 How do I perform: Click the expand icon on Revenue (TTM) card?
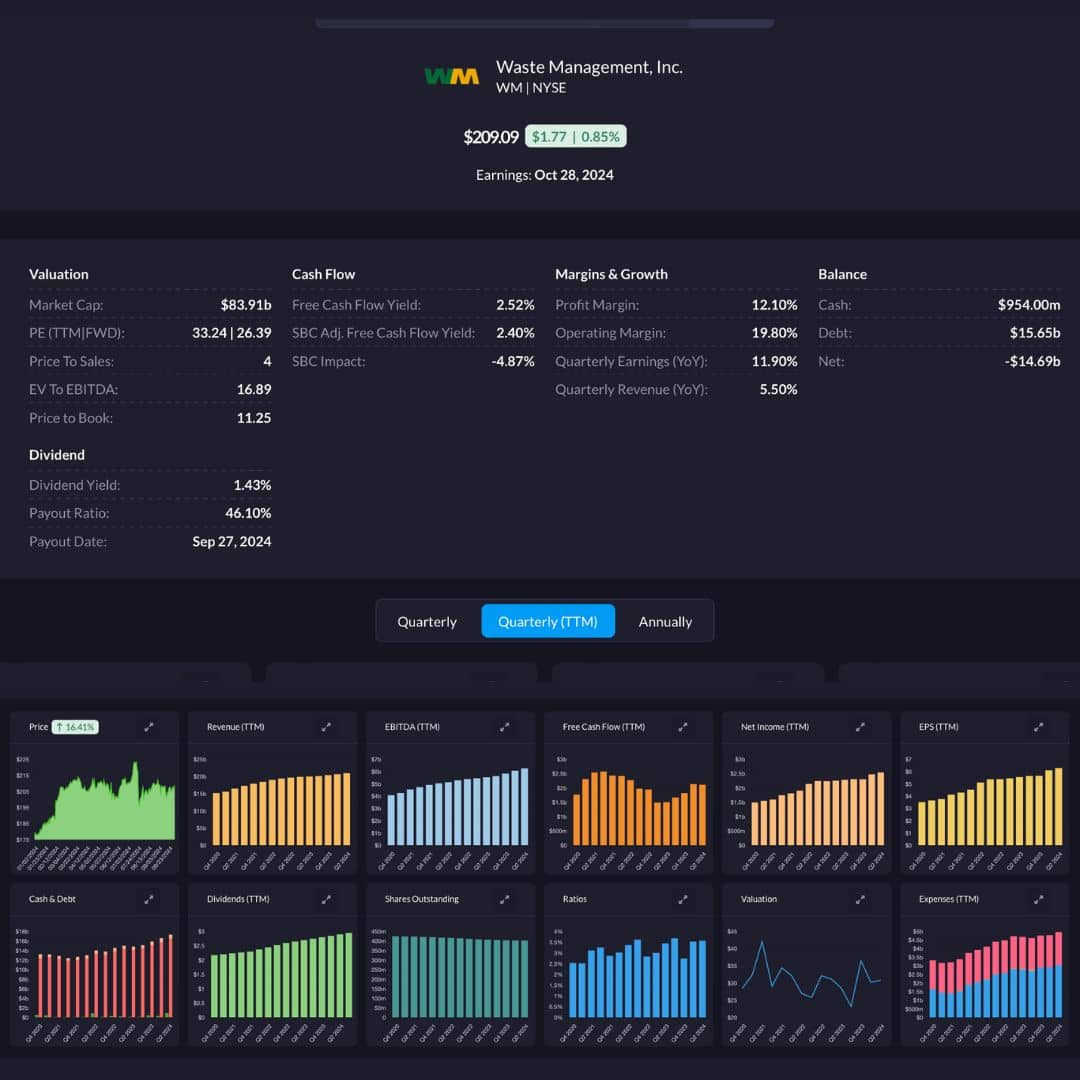326,727
